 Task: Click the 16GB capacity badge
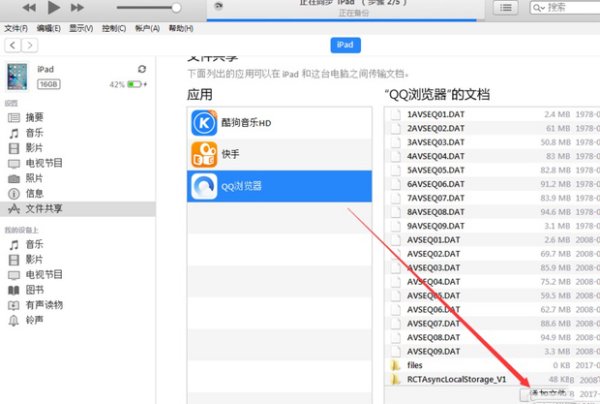point(49,84)
